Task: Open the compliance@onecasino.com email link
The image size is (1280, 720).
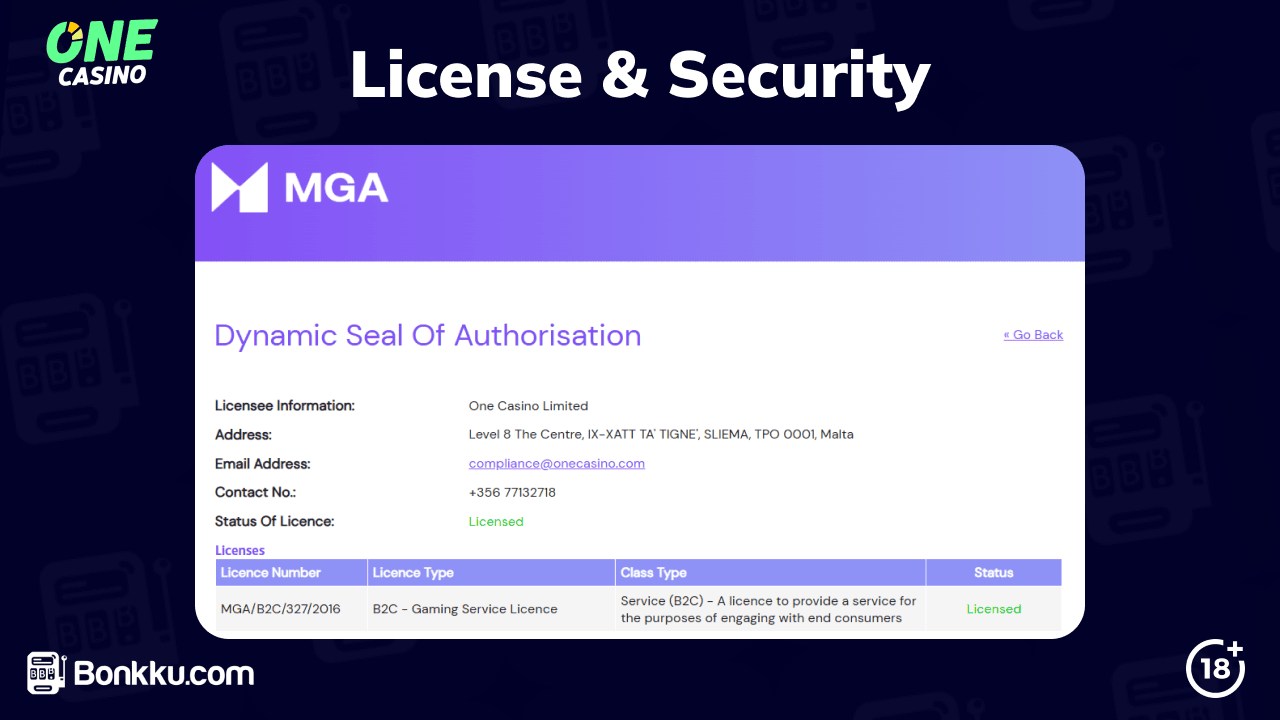Action: 557,464
